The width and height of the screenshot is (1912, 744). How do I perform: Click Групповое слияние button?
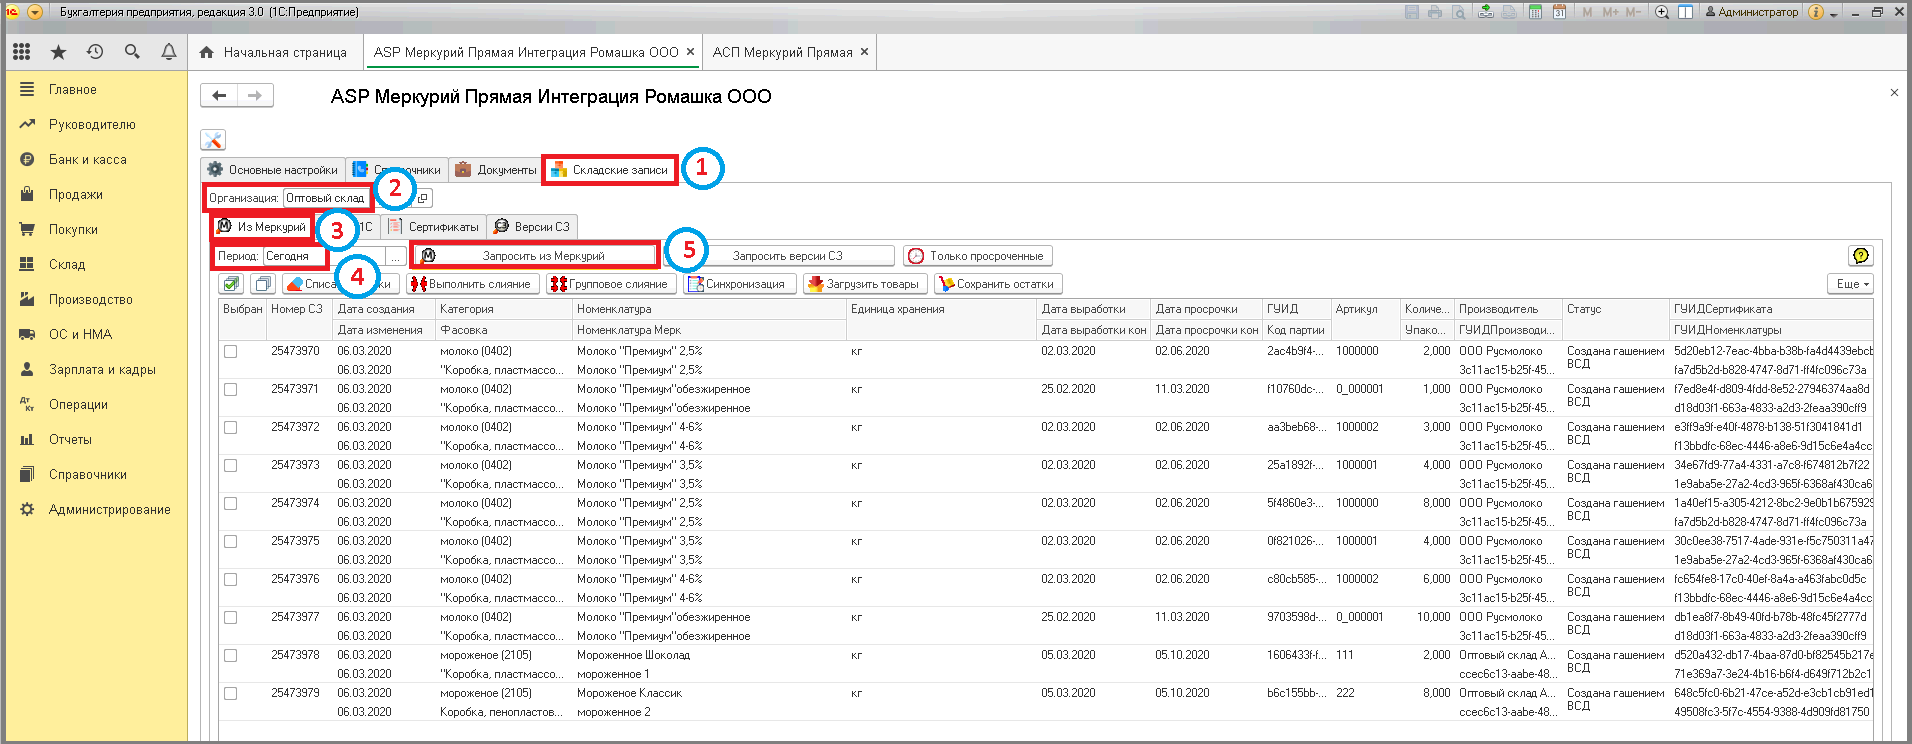611,284
